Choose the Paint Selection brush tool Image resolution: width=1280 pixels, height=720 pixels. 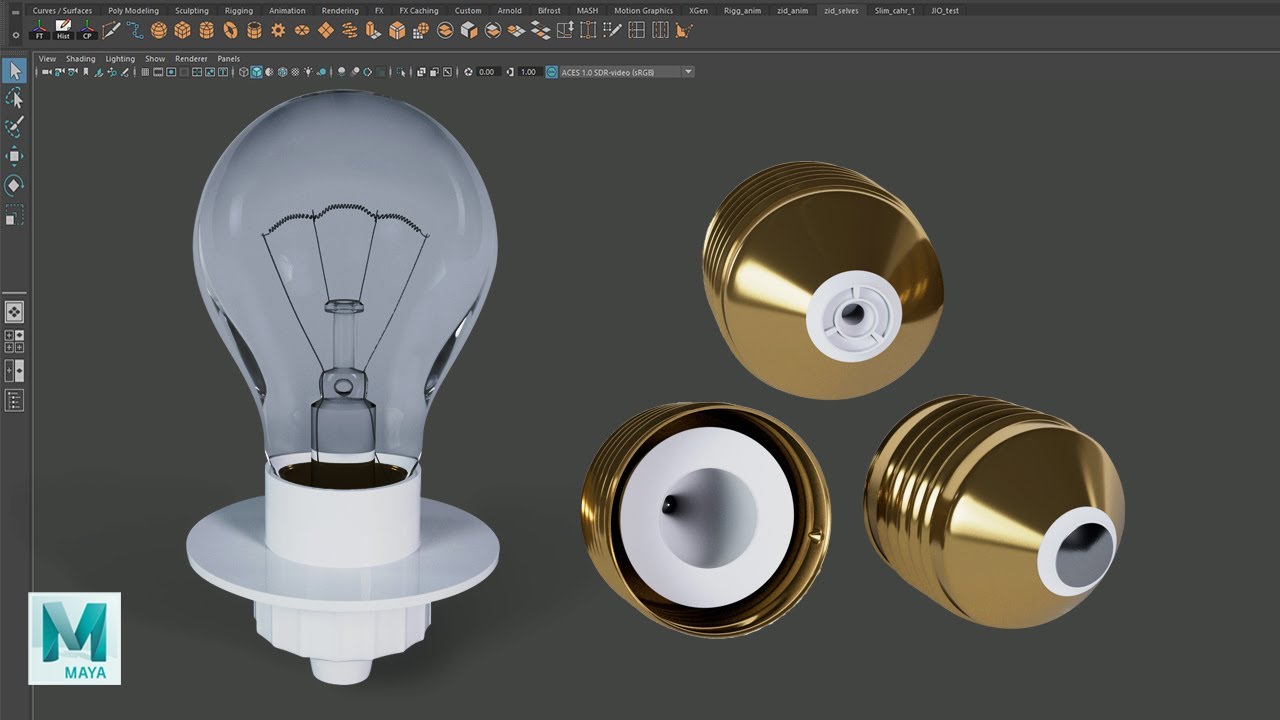(14, 127)
